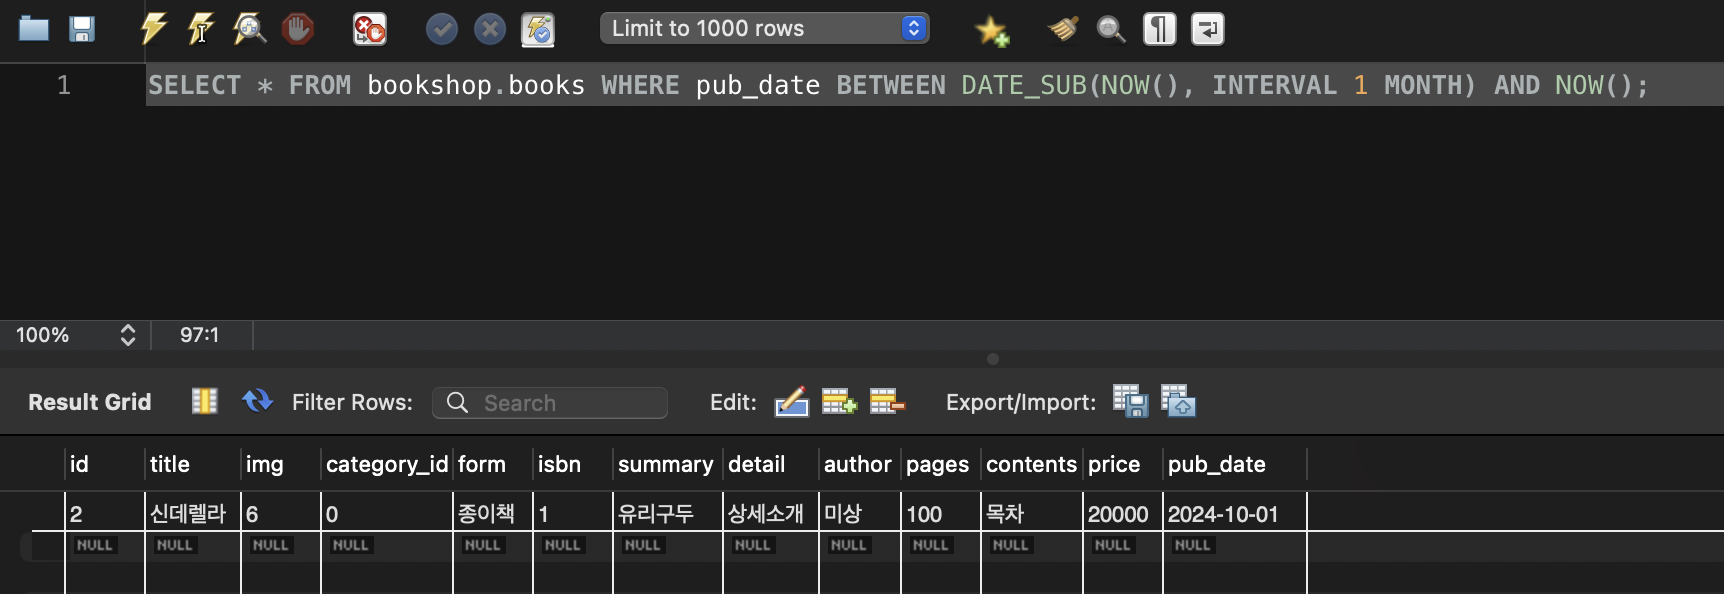1724x594 pixels.
Task: Click the Filter Rows search field
Action: tap(550, 402)
